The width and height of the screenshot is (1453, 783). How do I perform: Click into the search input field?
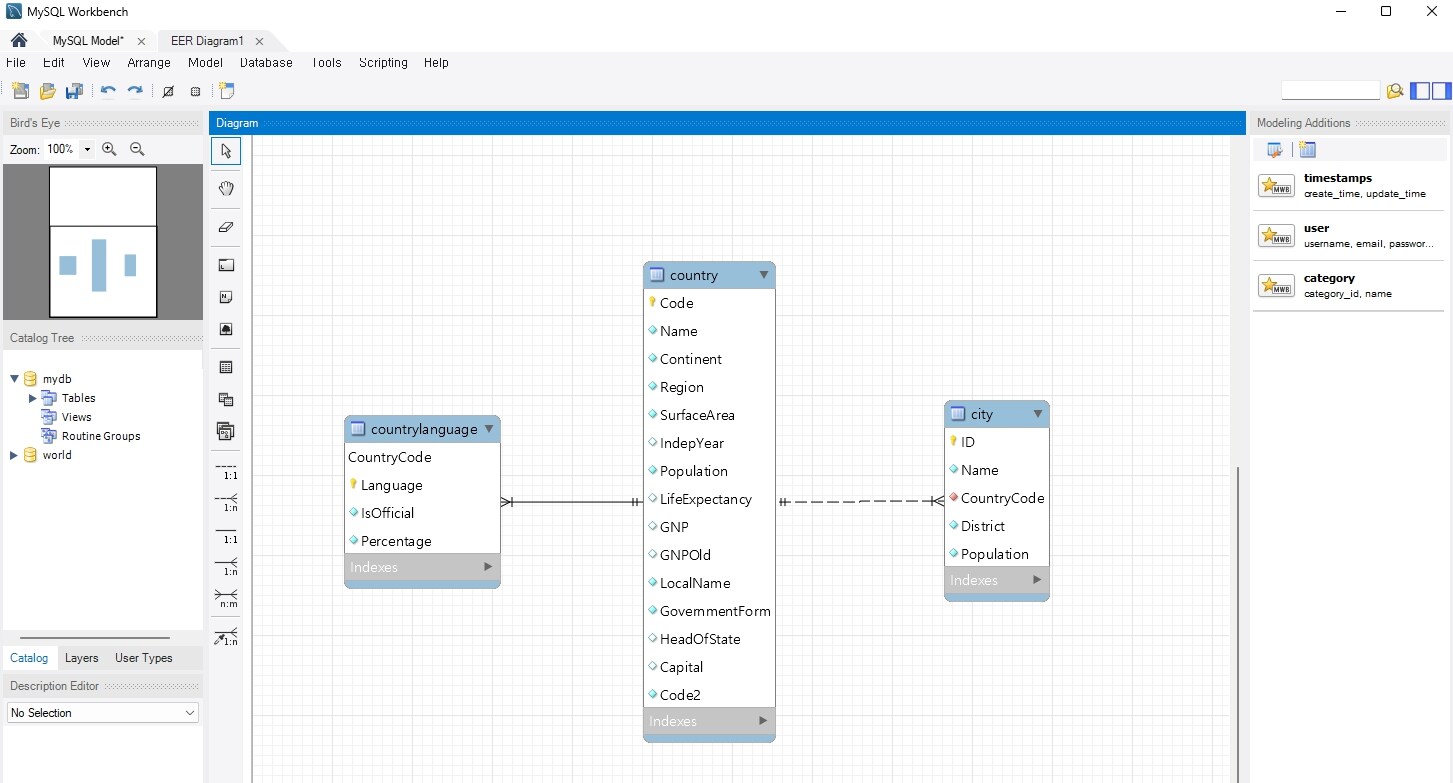coord(1330,91)
